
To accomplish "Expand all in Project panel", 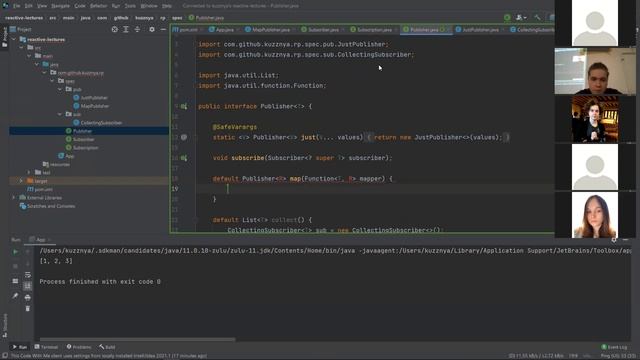I will coord(126,29).
